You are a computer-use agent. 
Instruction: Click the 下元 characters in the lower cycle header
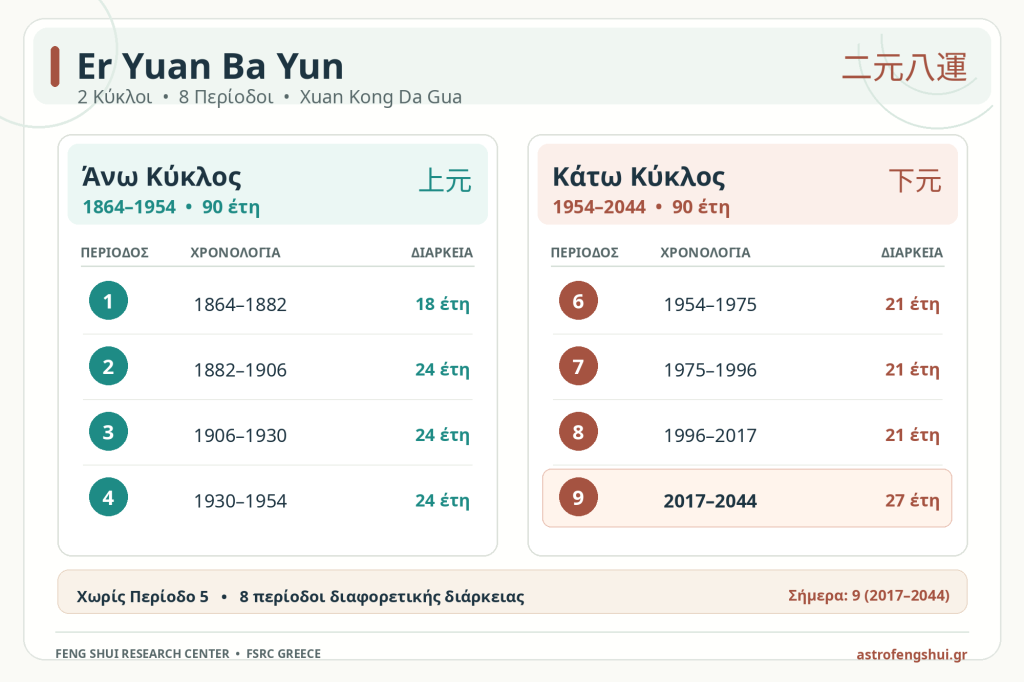pos(915,180)
